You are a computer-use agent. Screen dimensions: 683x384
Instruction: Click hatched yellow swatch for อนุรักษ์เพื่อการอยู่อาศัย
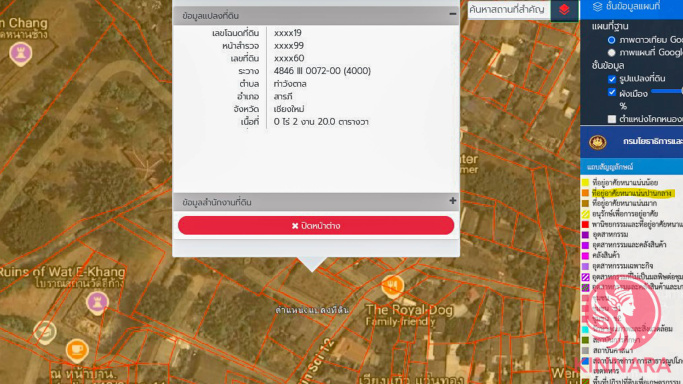(x=585, y=214)
